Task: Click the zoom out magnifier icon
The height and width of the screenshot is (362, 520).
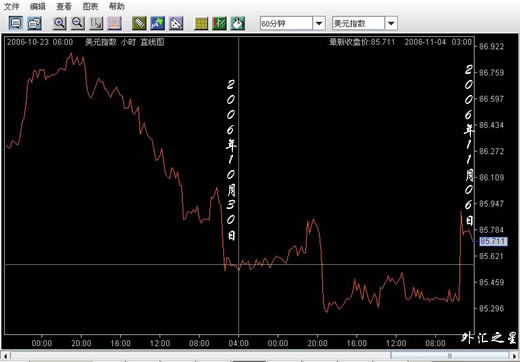Action: 78,23
